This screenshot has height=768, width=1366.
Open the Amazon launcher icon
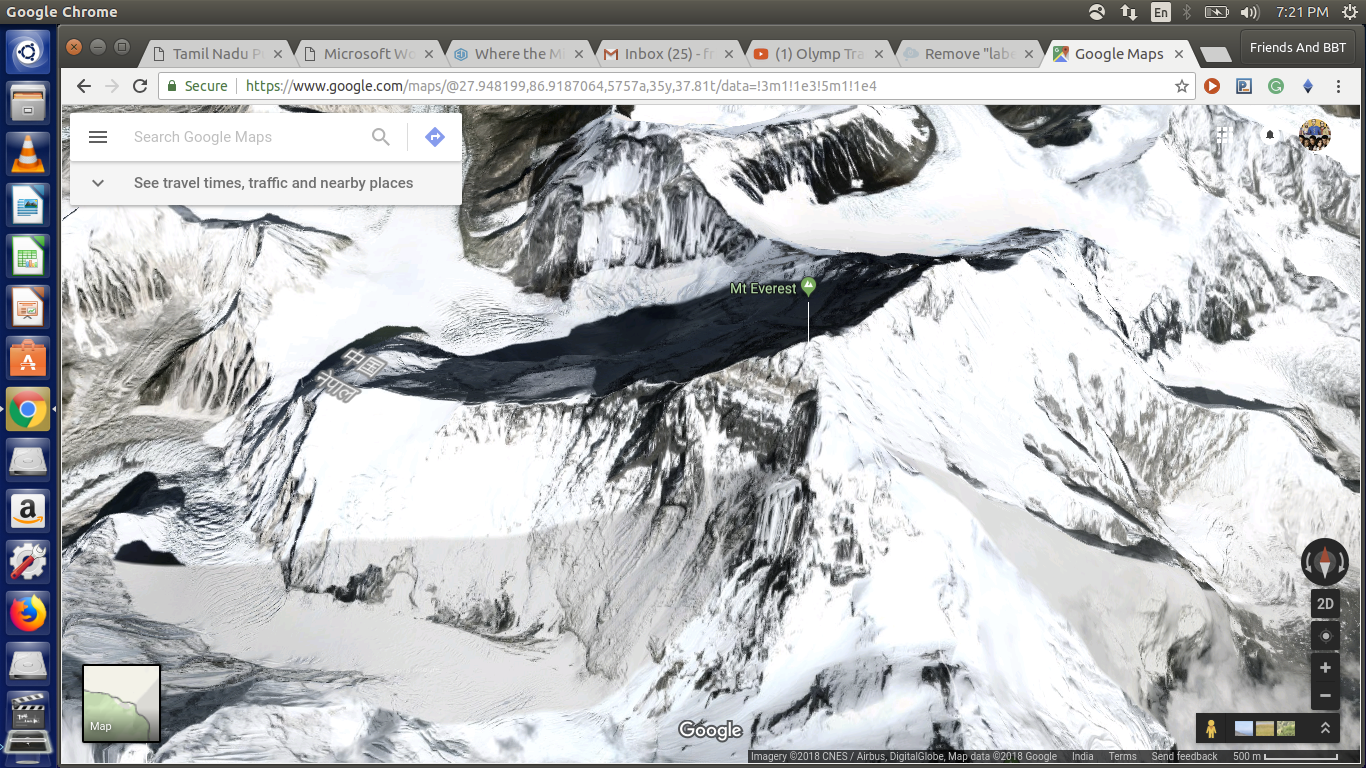click(28, 511)
